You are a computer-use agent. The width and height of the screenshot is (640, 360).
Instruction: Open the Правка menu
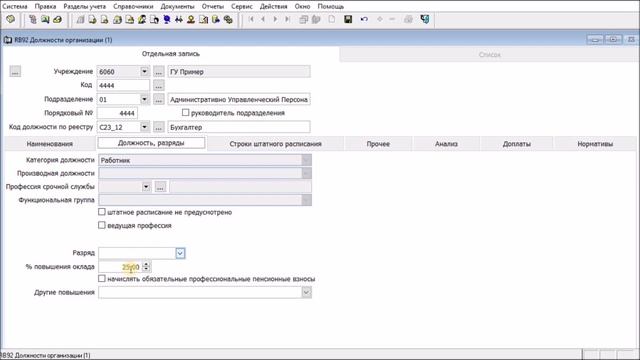(45, 7)
